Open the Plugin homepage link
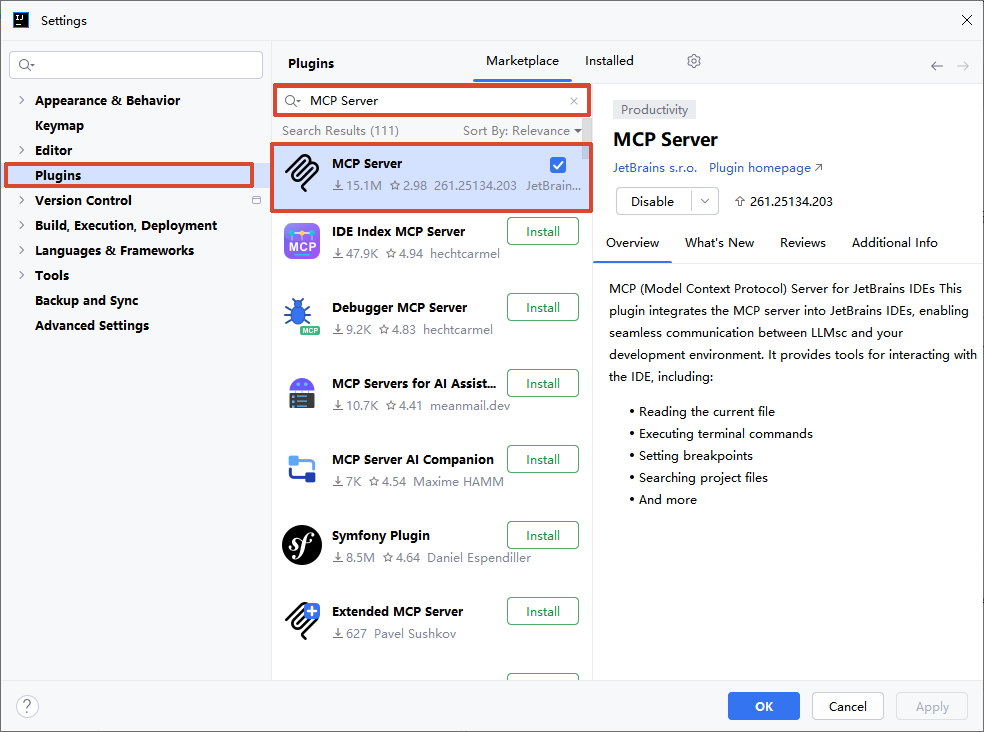This screenshot has width=984, height=732. [765, 168]
